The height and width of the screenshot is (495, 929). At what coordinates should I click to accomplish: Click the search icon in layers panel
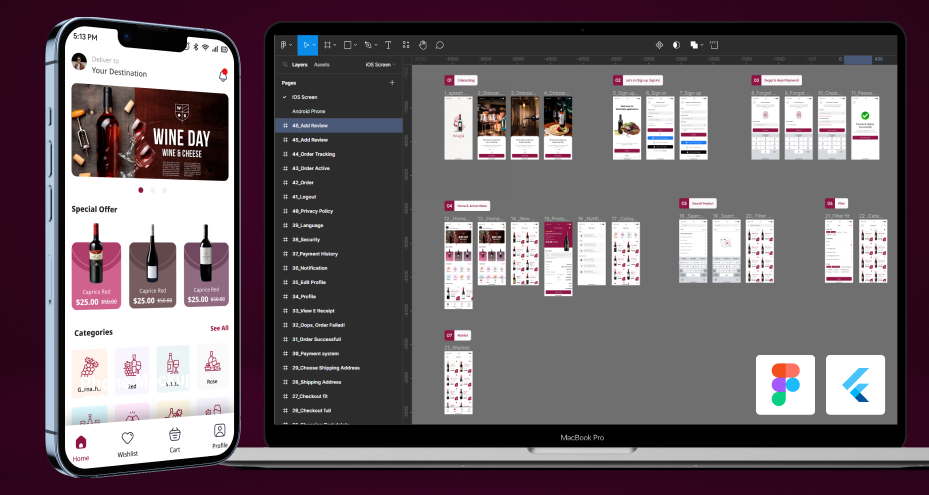(284, 64)
